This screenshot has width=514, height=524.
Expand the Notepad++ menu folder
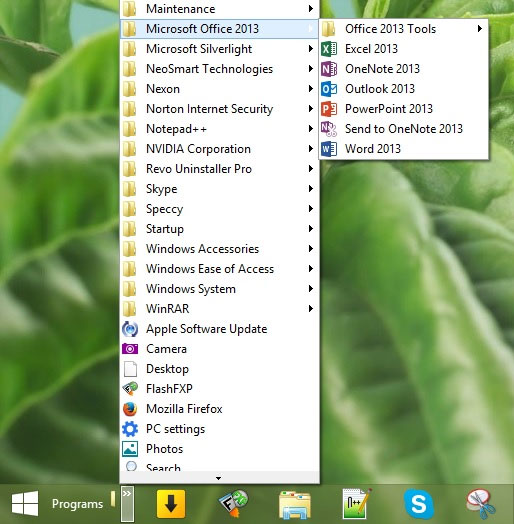219,129
